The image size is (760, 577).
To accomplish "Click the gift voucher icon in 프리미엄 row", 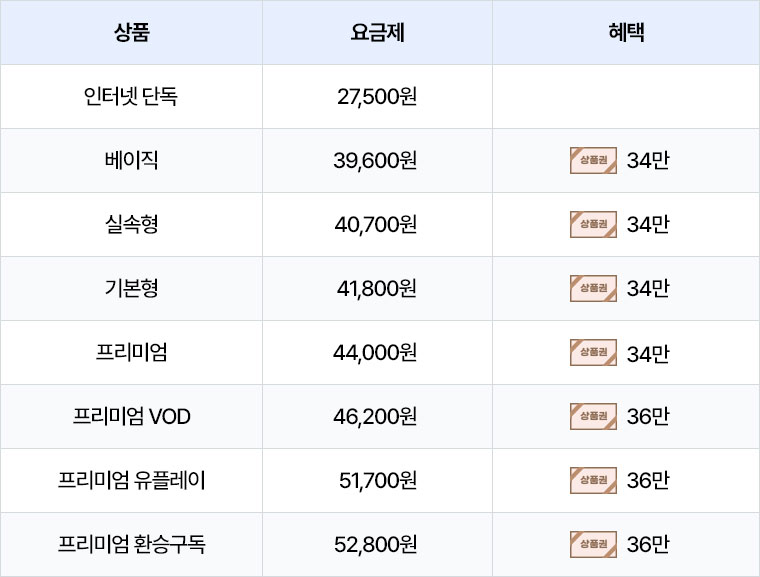I will pos(593,353).
